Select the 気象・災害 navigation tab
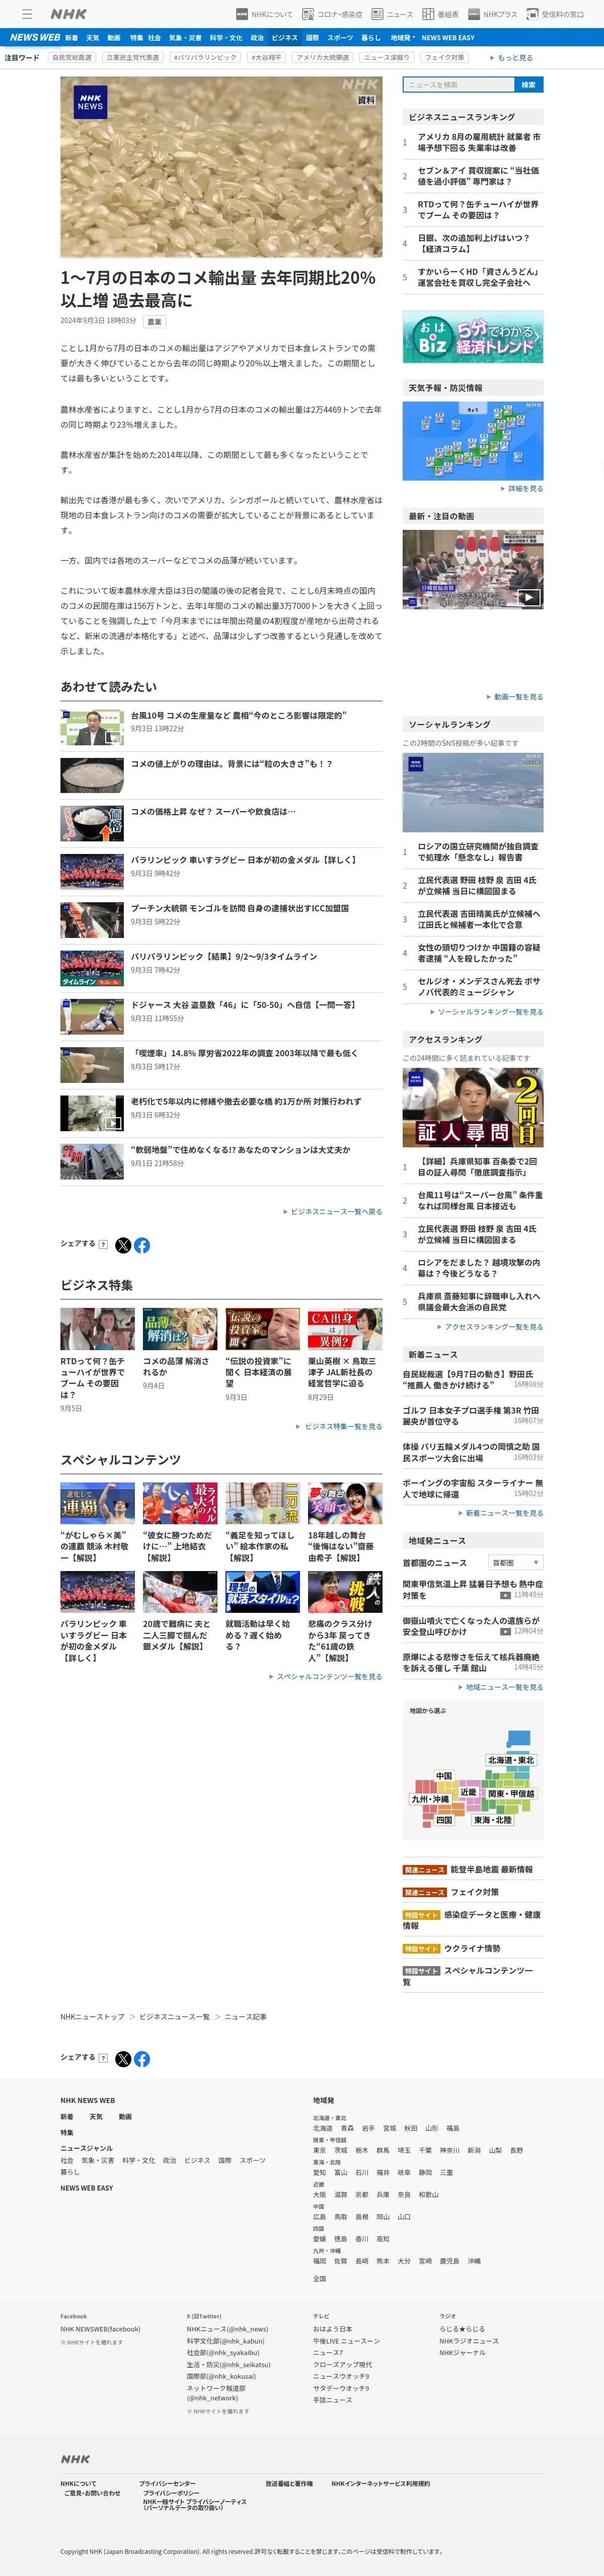Viewport: 604px width, 2576px height. coord(185,38)
